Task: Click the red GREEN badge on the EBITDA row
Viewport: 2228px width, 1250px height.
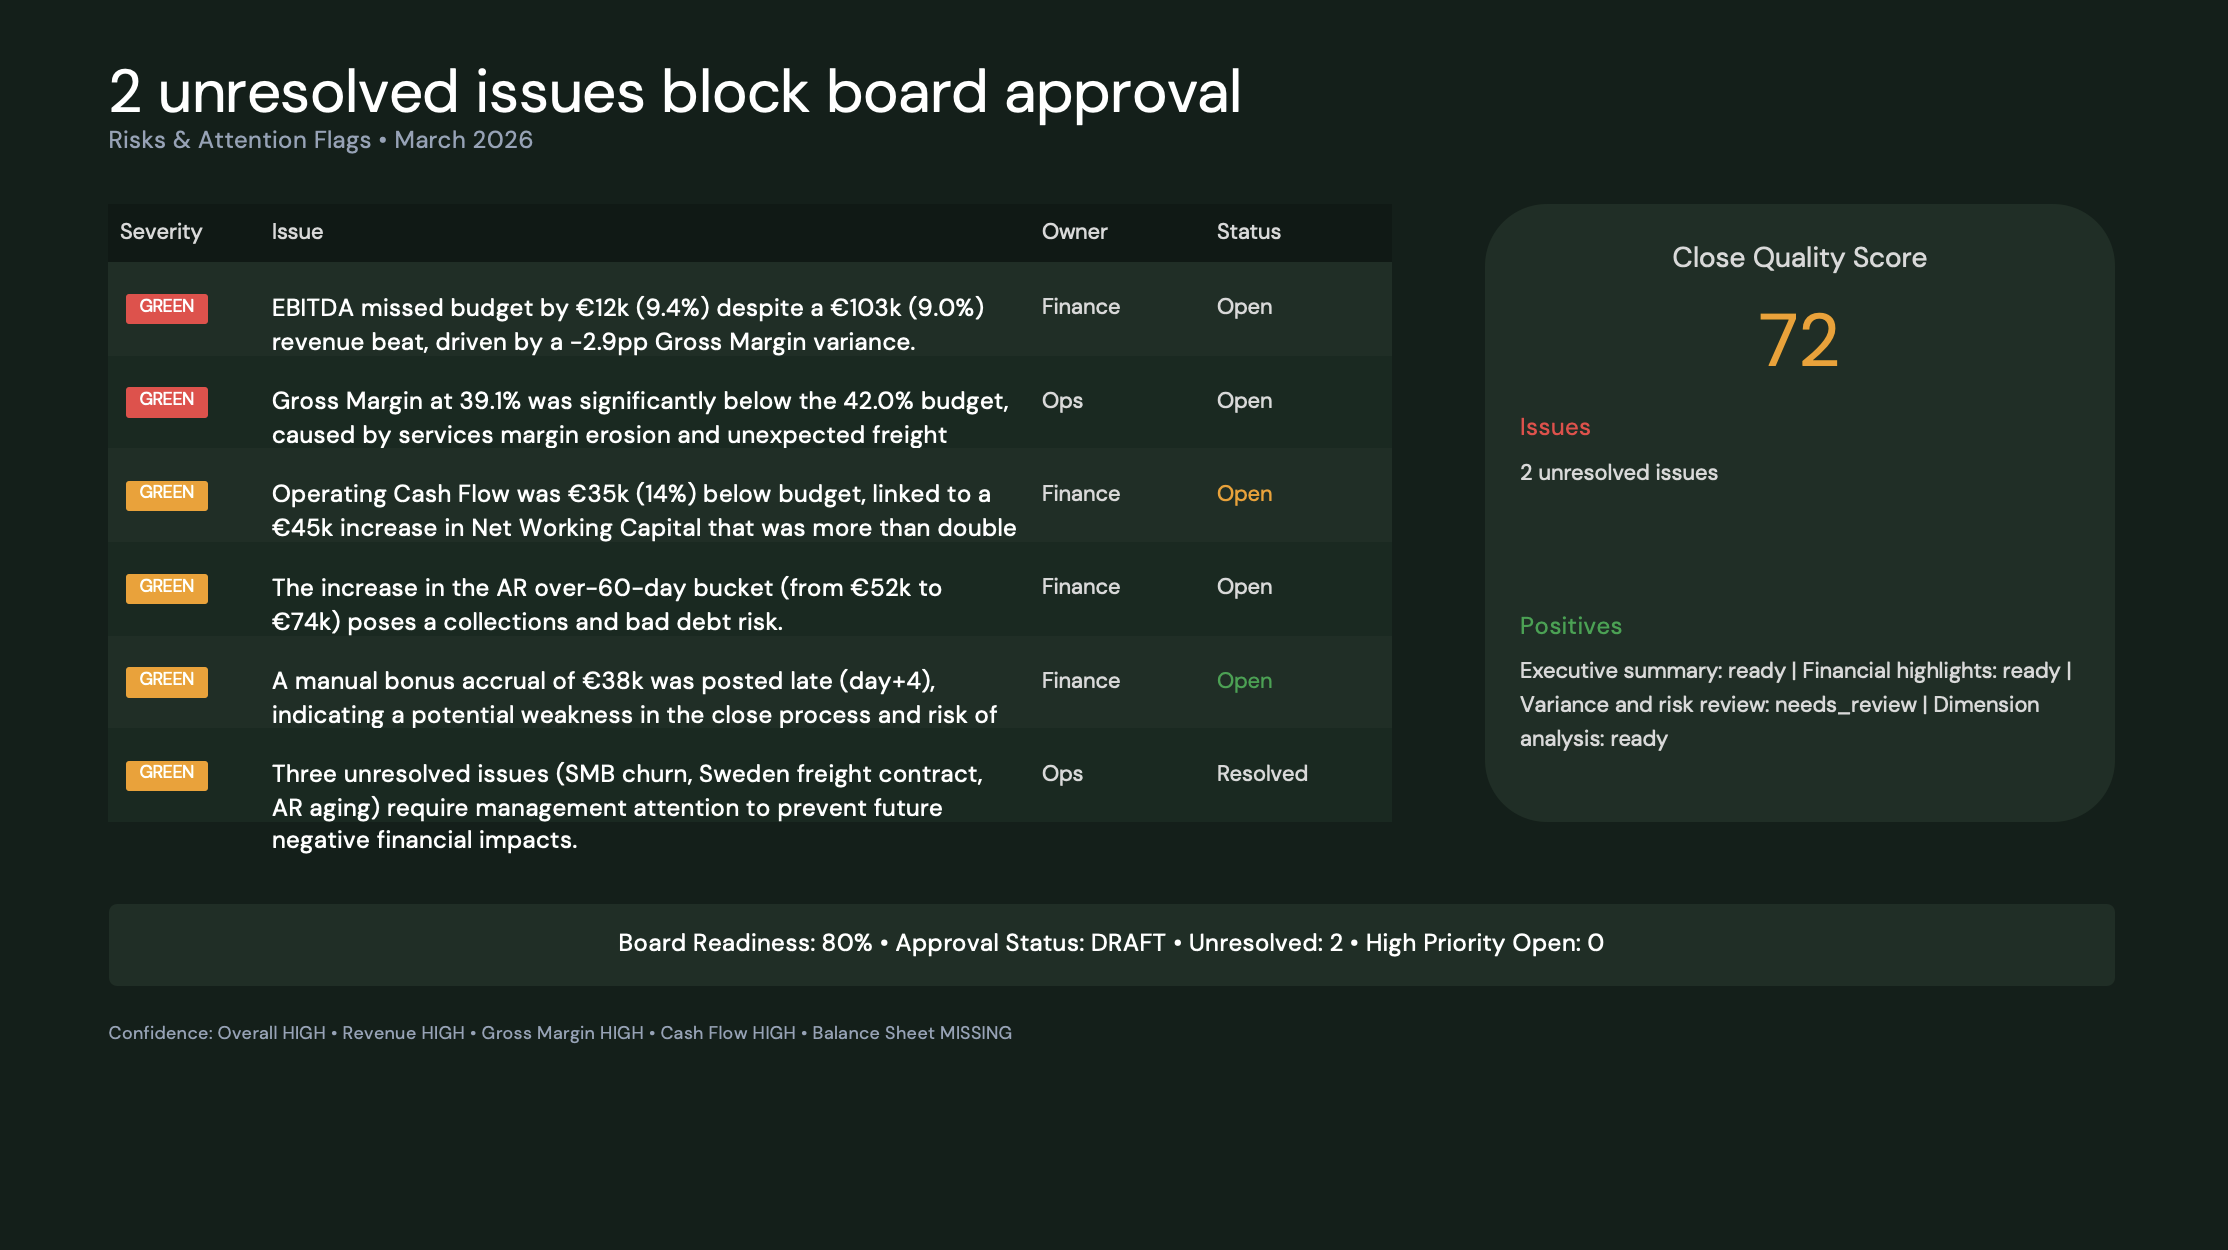Action: [x=167, y=307]
